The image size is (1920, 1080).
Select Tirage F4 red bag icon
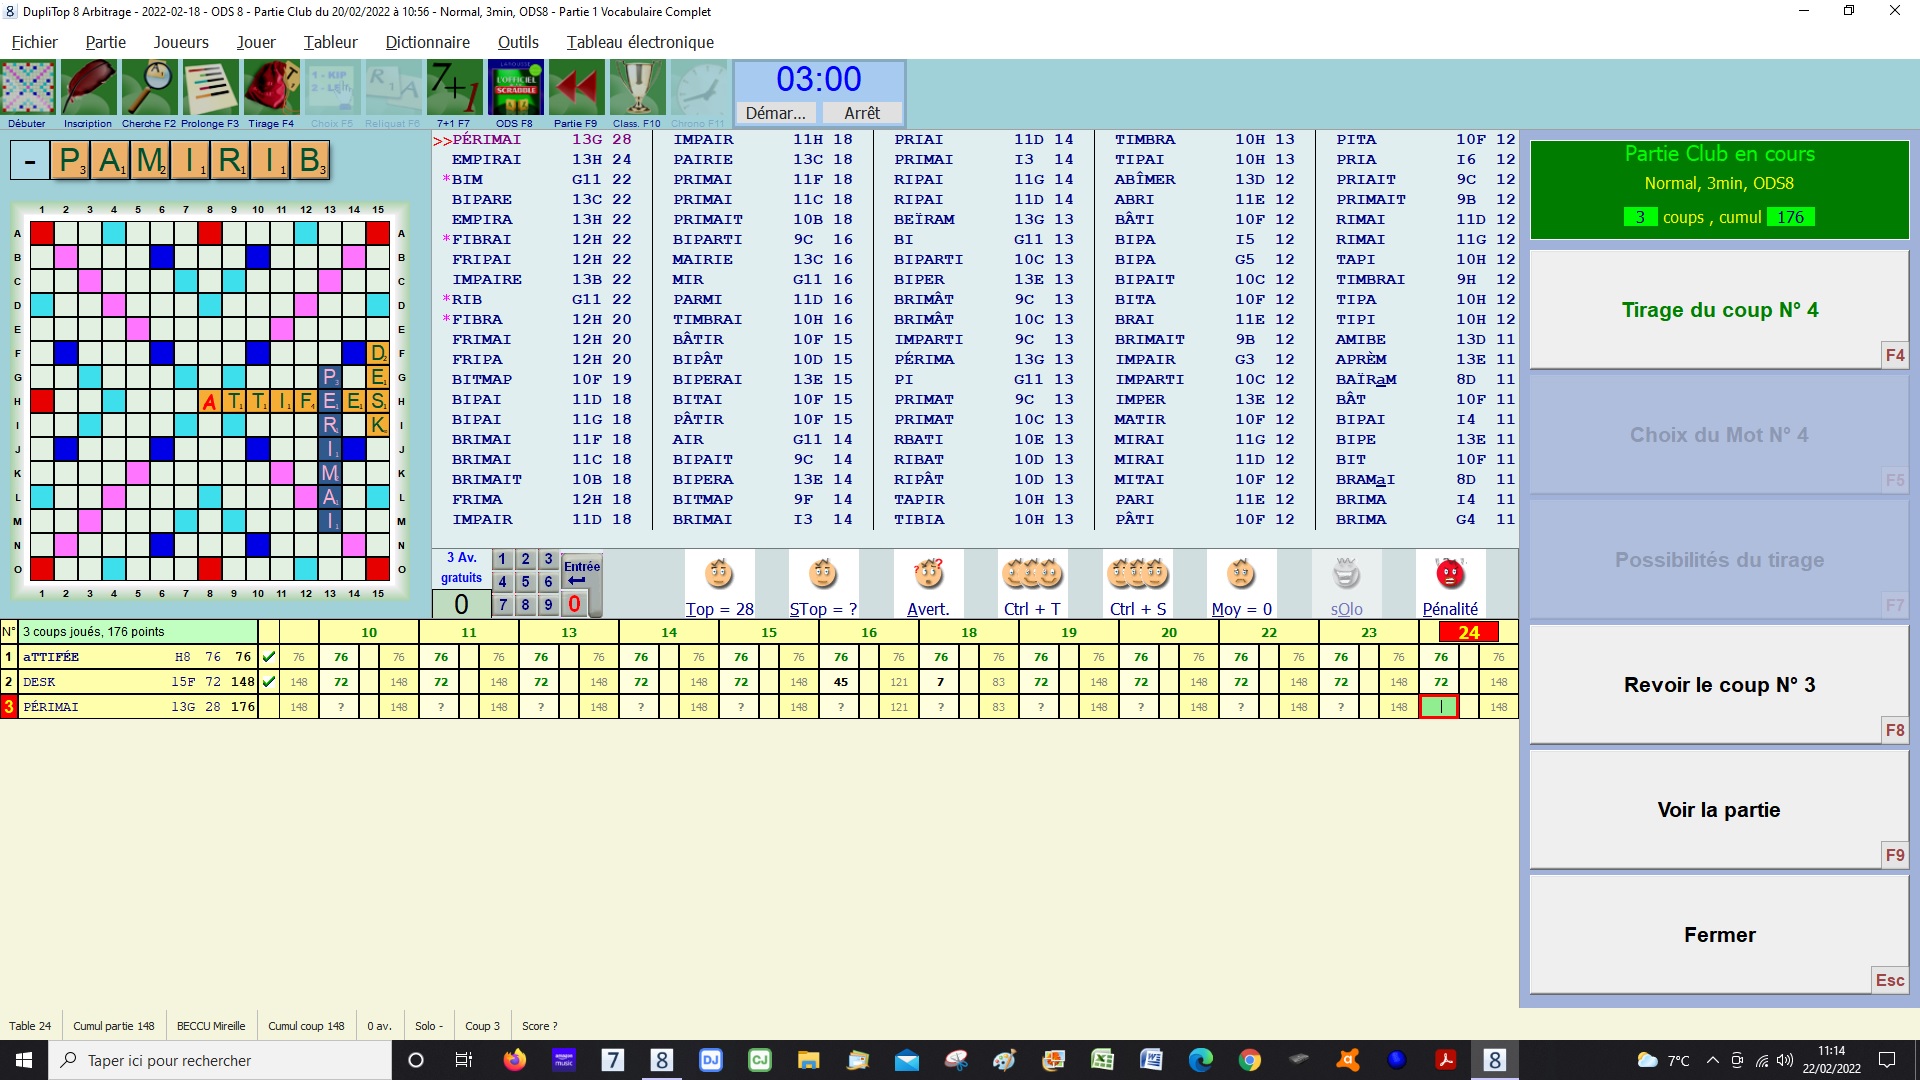(x=271, y=88)
